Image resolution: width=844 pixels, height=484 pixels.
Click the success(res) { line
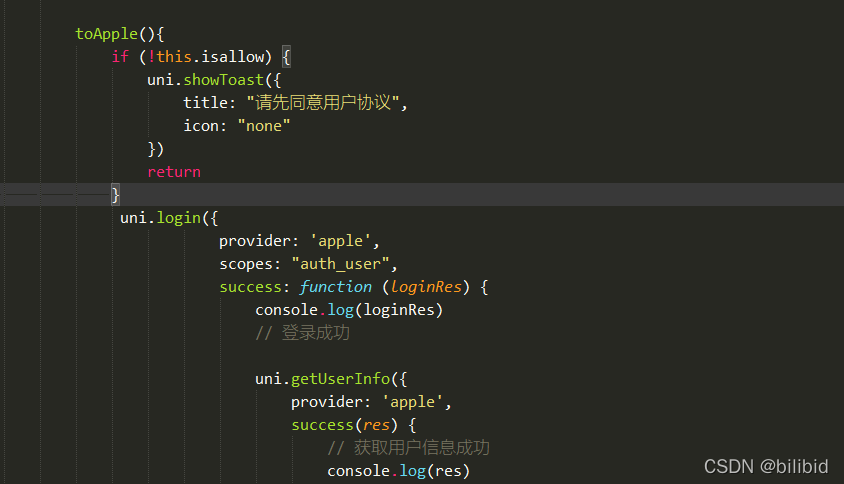[354, 425]
